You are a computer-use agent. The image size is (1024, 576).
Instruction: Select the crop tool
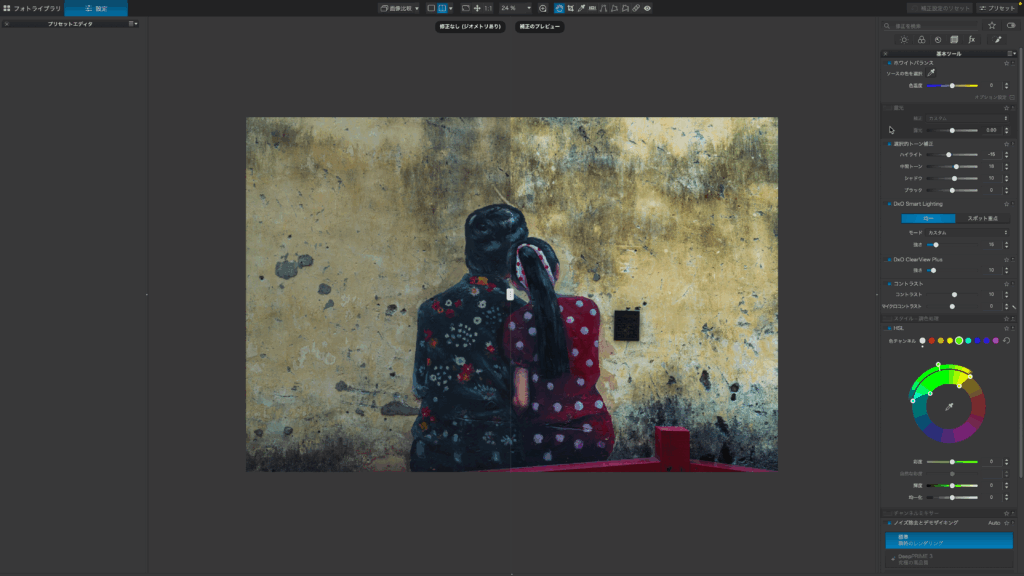click(x=570, y=8)
